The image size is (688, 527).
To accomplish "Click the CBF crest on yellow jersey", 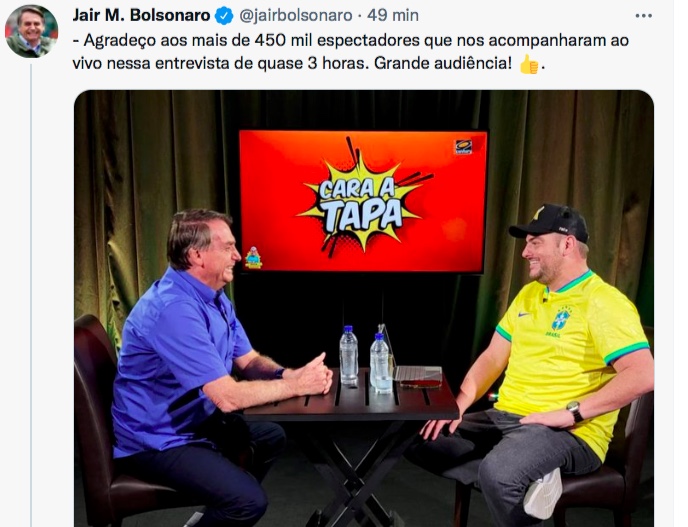I will 560,319.
